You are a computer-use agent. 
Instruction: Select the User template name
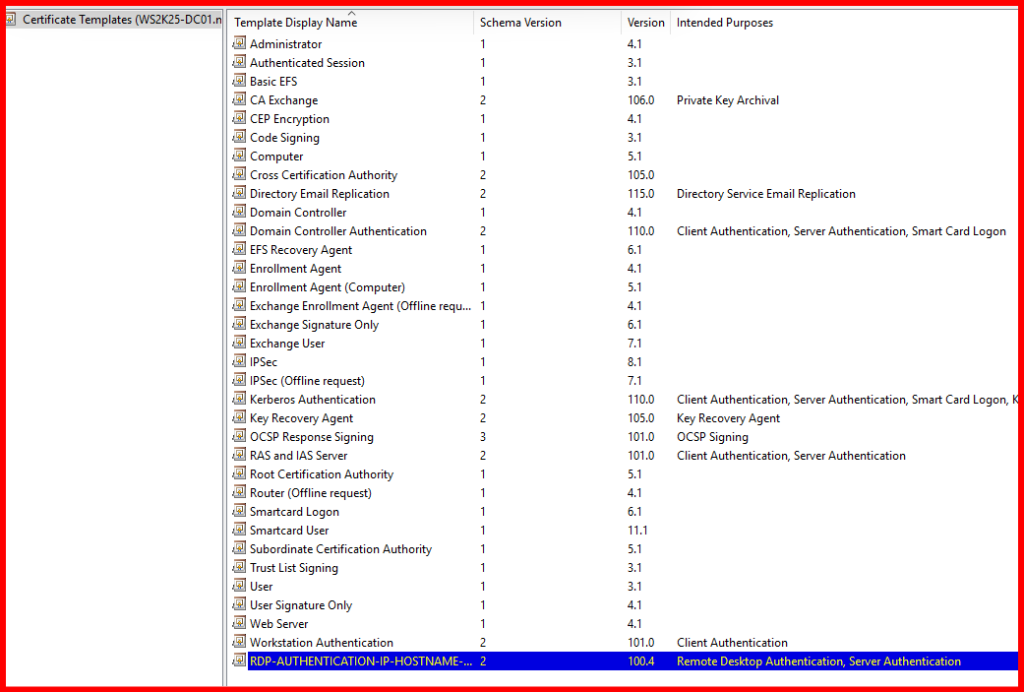click(261, 587)
